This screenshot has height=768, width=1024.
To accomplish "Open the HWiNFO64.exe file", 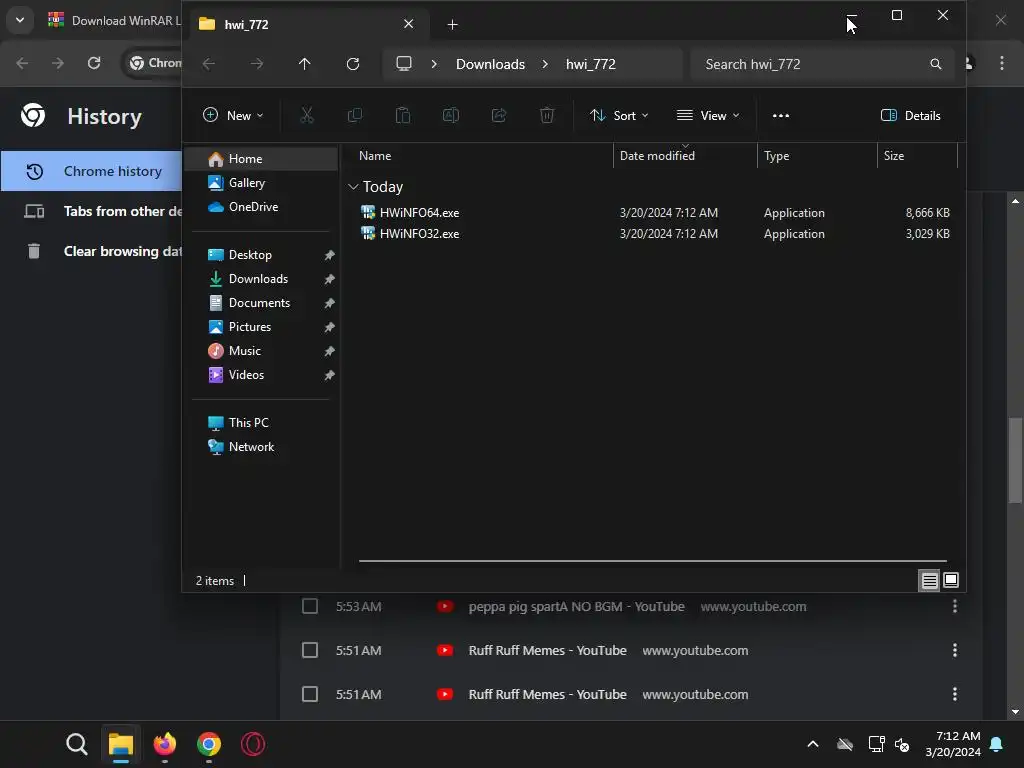I will click(419, 212).
